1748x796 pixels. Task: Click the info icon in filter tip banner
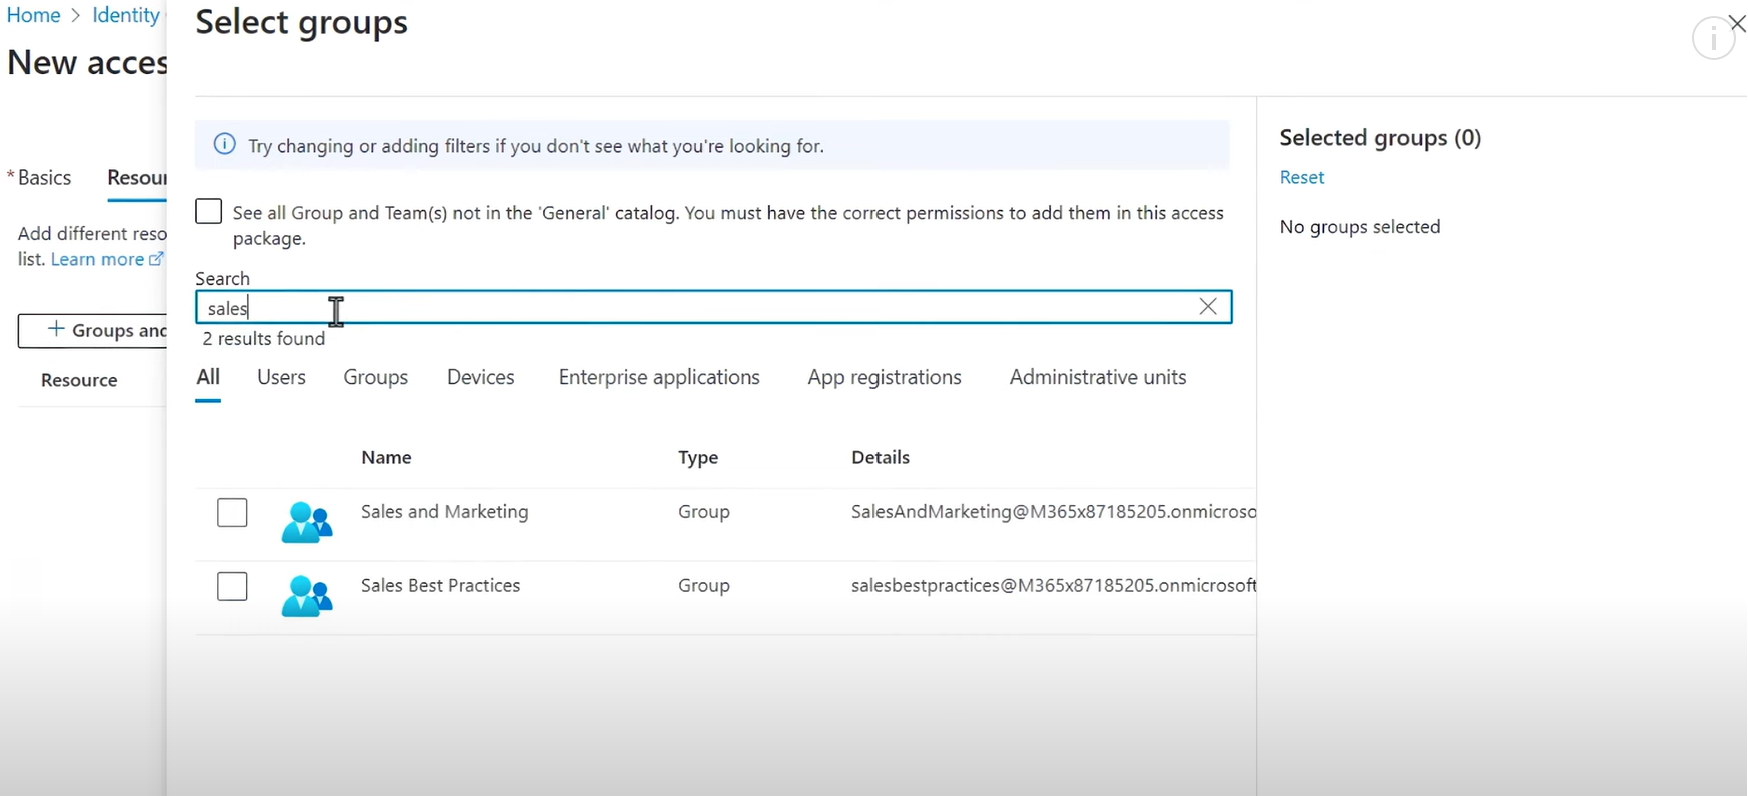[225, 145]
